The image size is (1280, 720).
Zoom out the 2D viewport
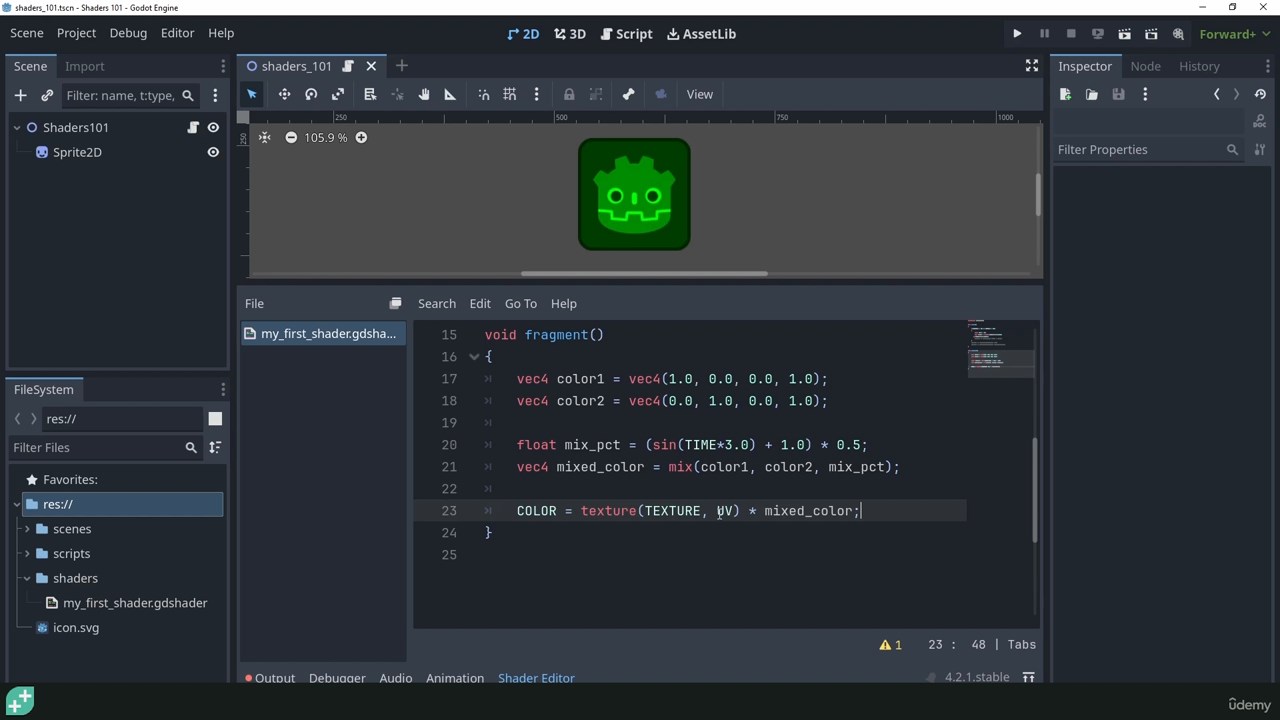(291, 137)
